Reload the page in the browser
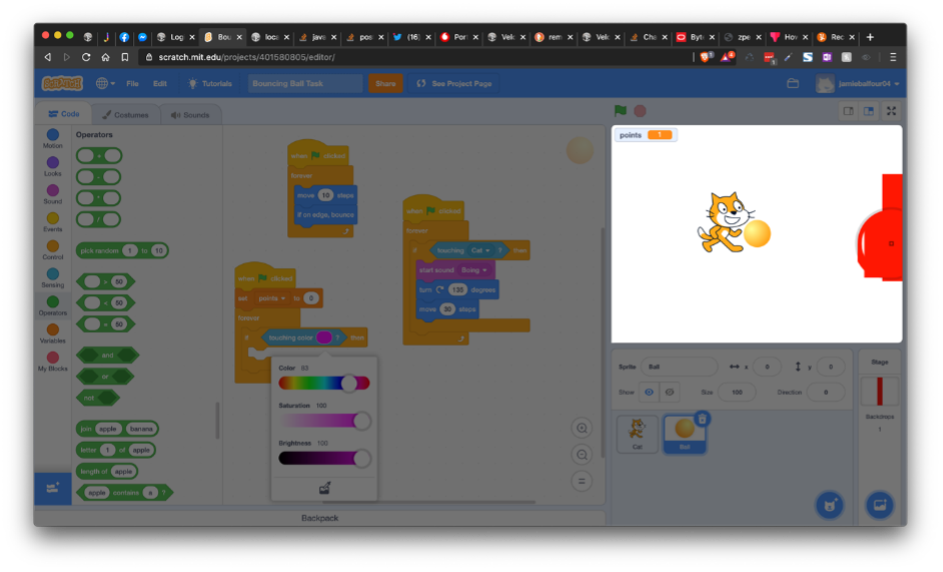The width and height of the screenshot is (943, 572). (86, 57)
